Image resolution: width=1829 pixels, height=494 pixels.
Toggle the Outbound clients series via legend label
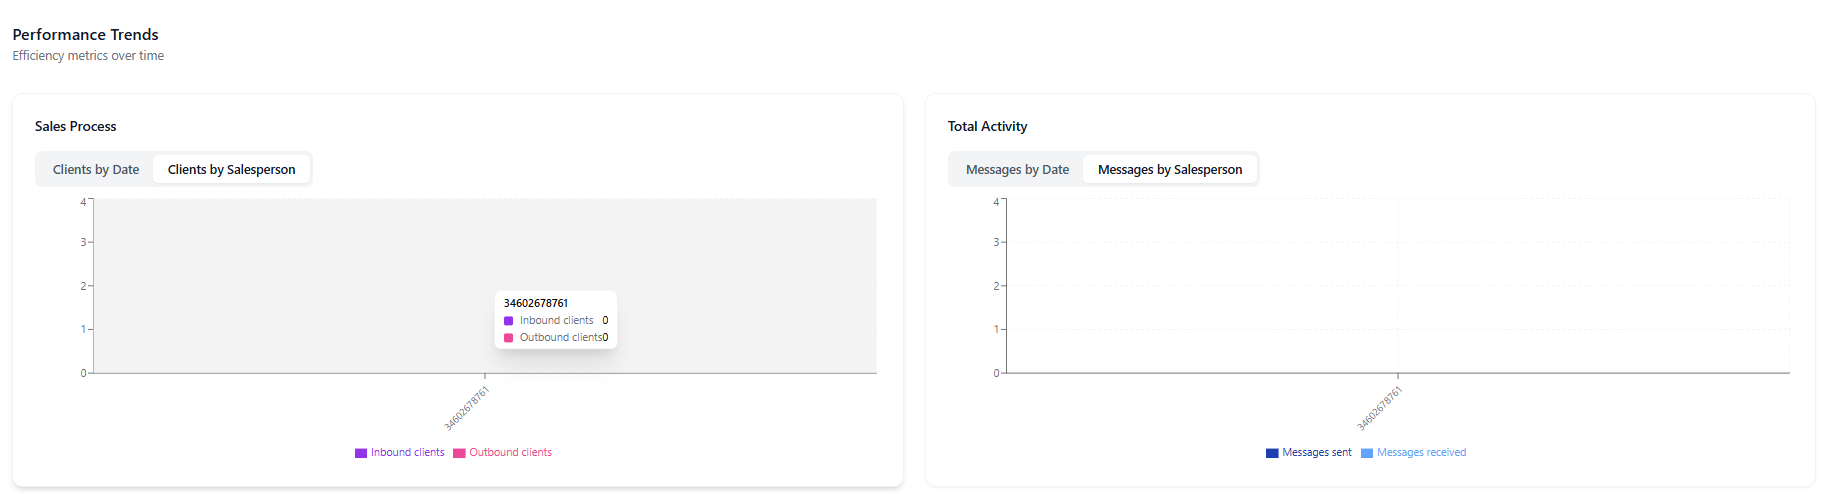pyautogui.click(x=510, y=452)
